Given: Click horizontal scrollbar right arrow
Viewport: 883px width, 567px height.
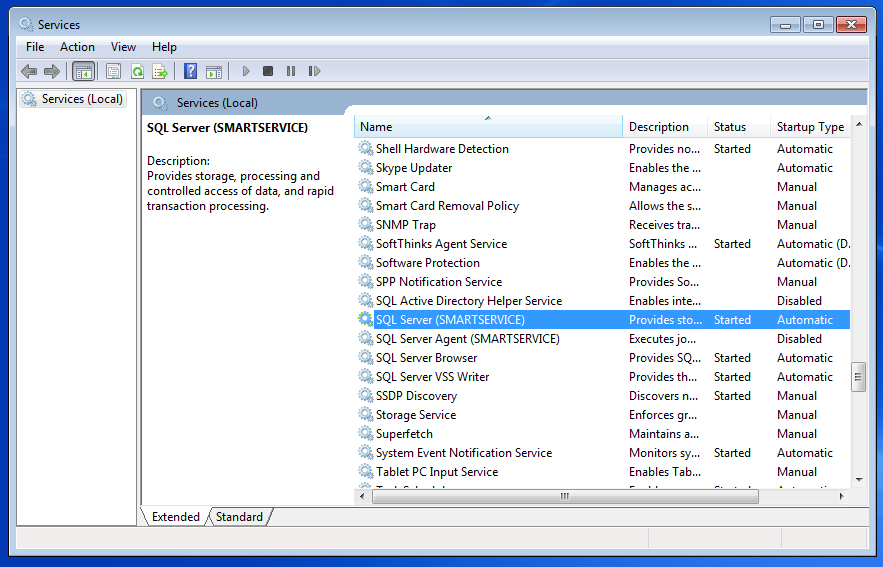Looking at the screenshot, I should (841, 496).
